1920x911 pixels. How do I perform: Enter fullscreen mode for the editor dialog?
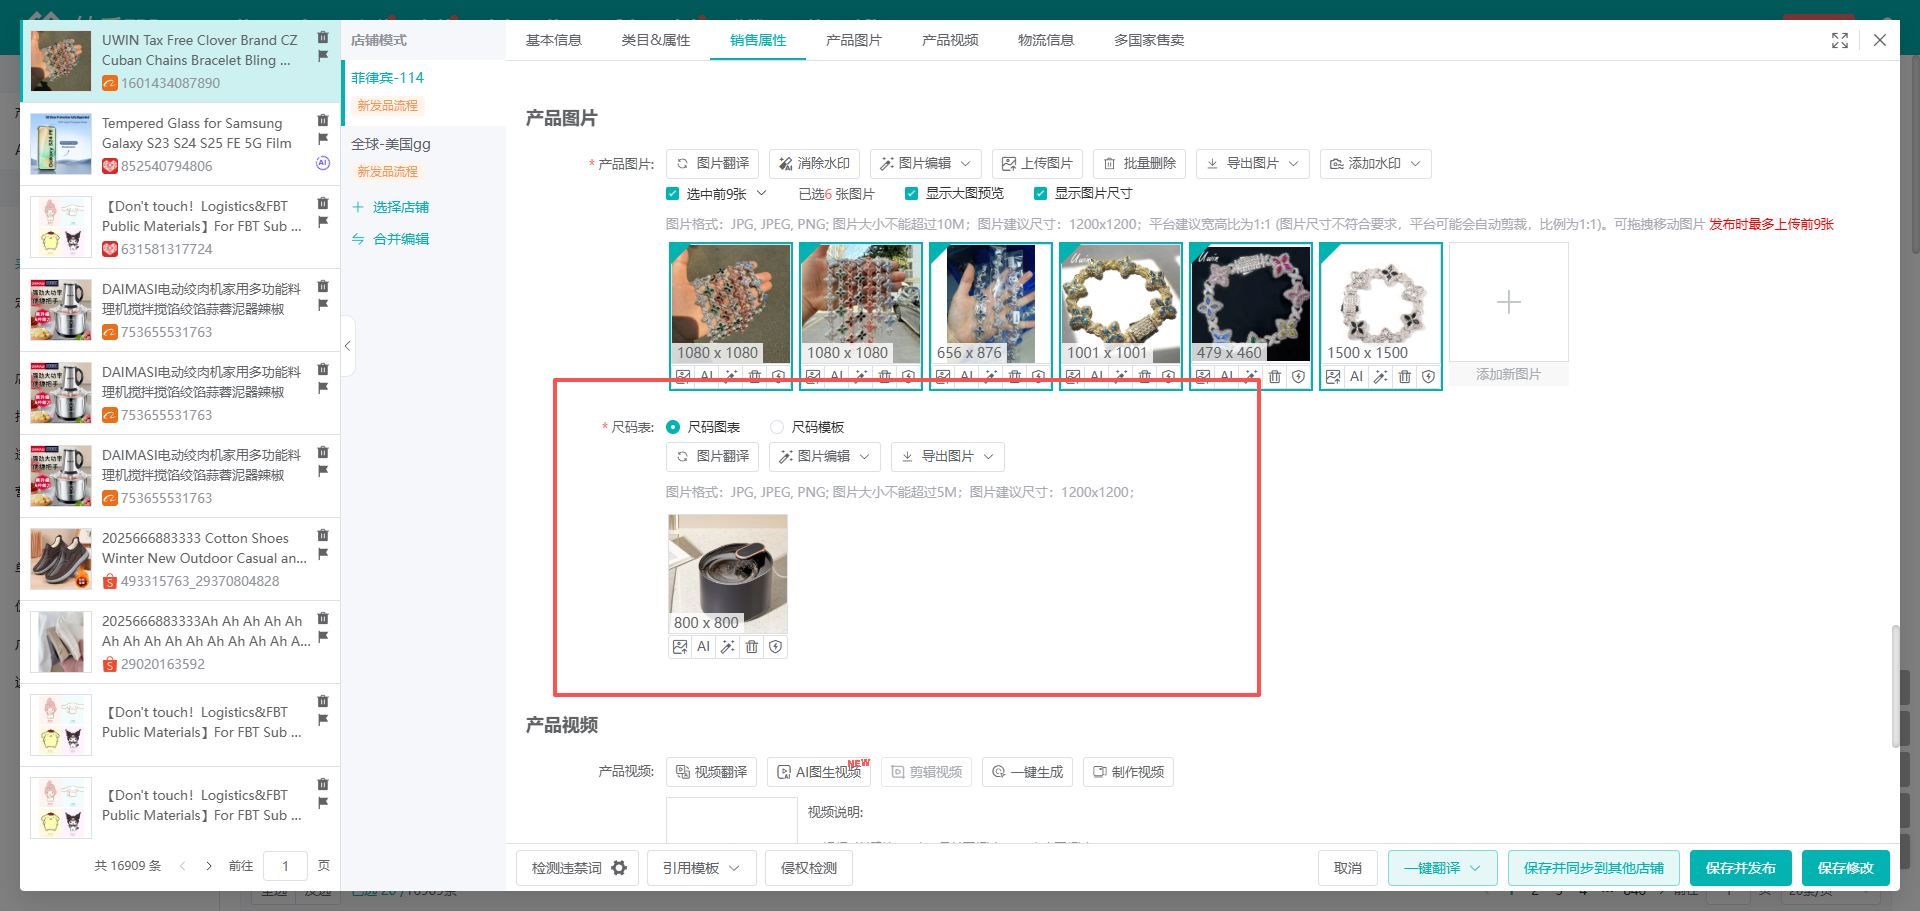tap(1839, 40)
